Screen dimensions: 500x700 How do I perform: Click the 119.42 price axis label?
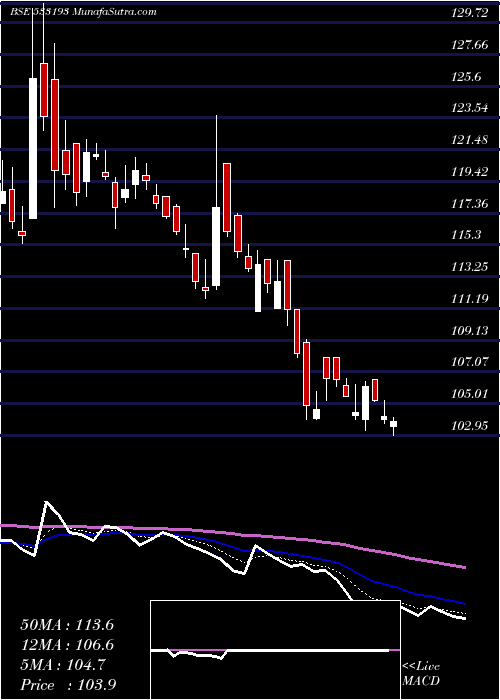pyautogui.click(x=469, y=172)
